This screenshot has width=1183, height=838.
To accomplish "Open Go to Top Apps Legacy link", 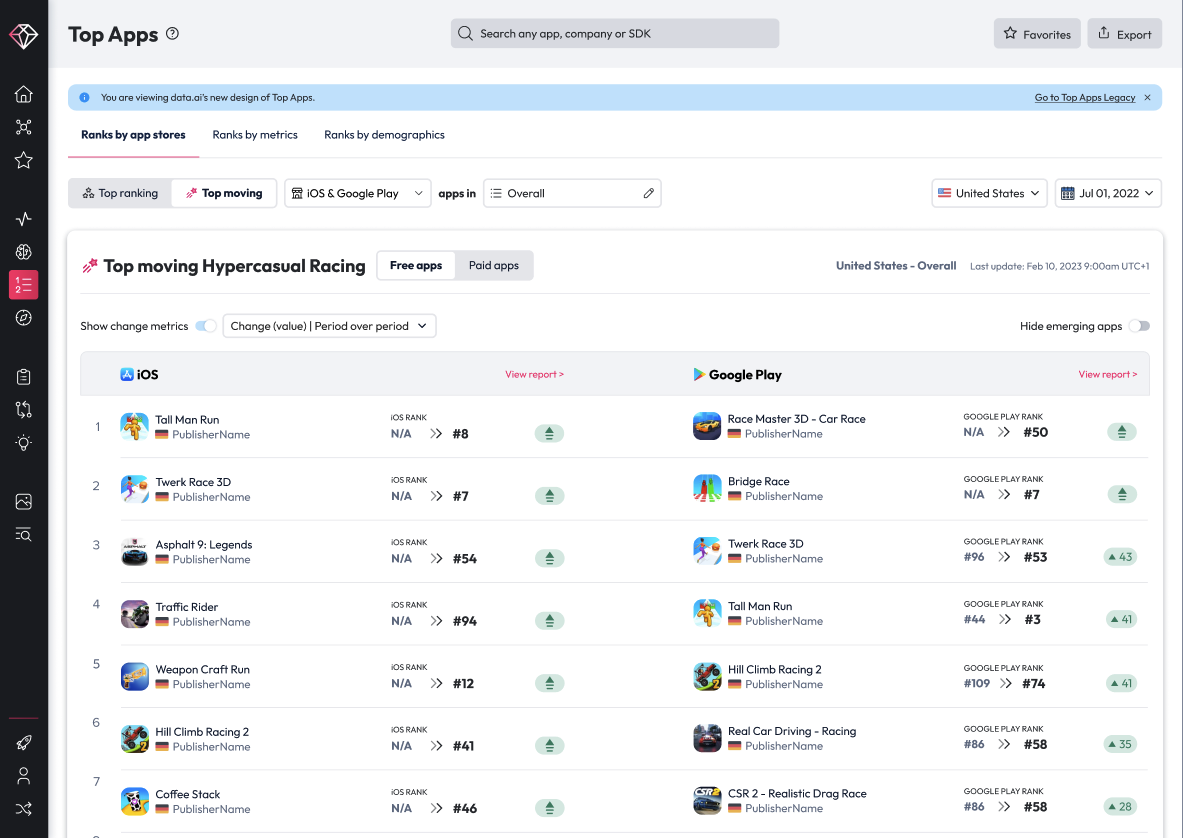I will click(1084, 98).
